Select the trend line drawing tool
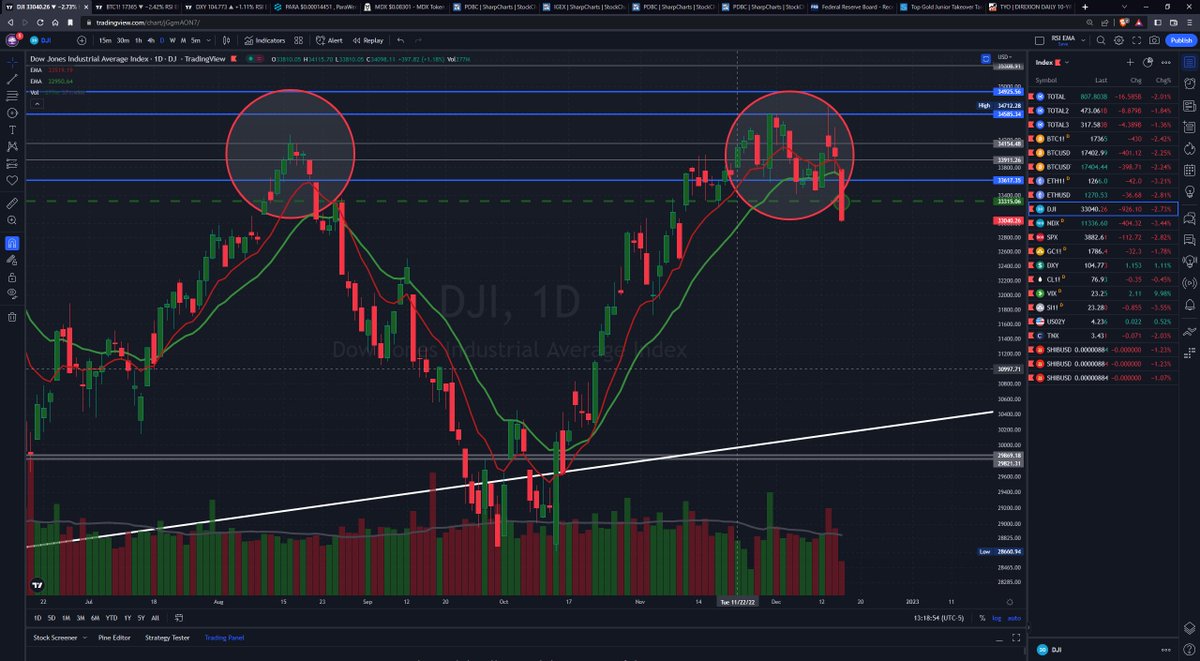 tap(12, 78)
